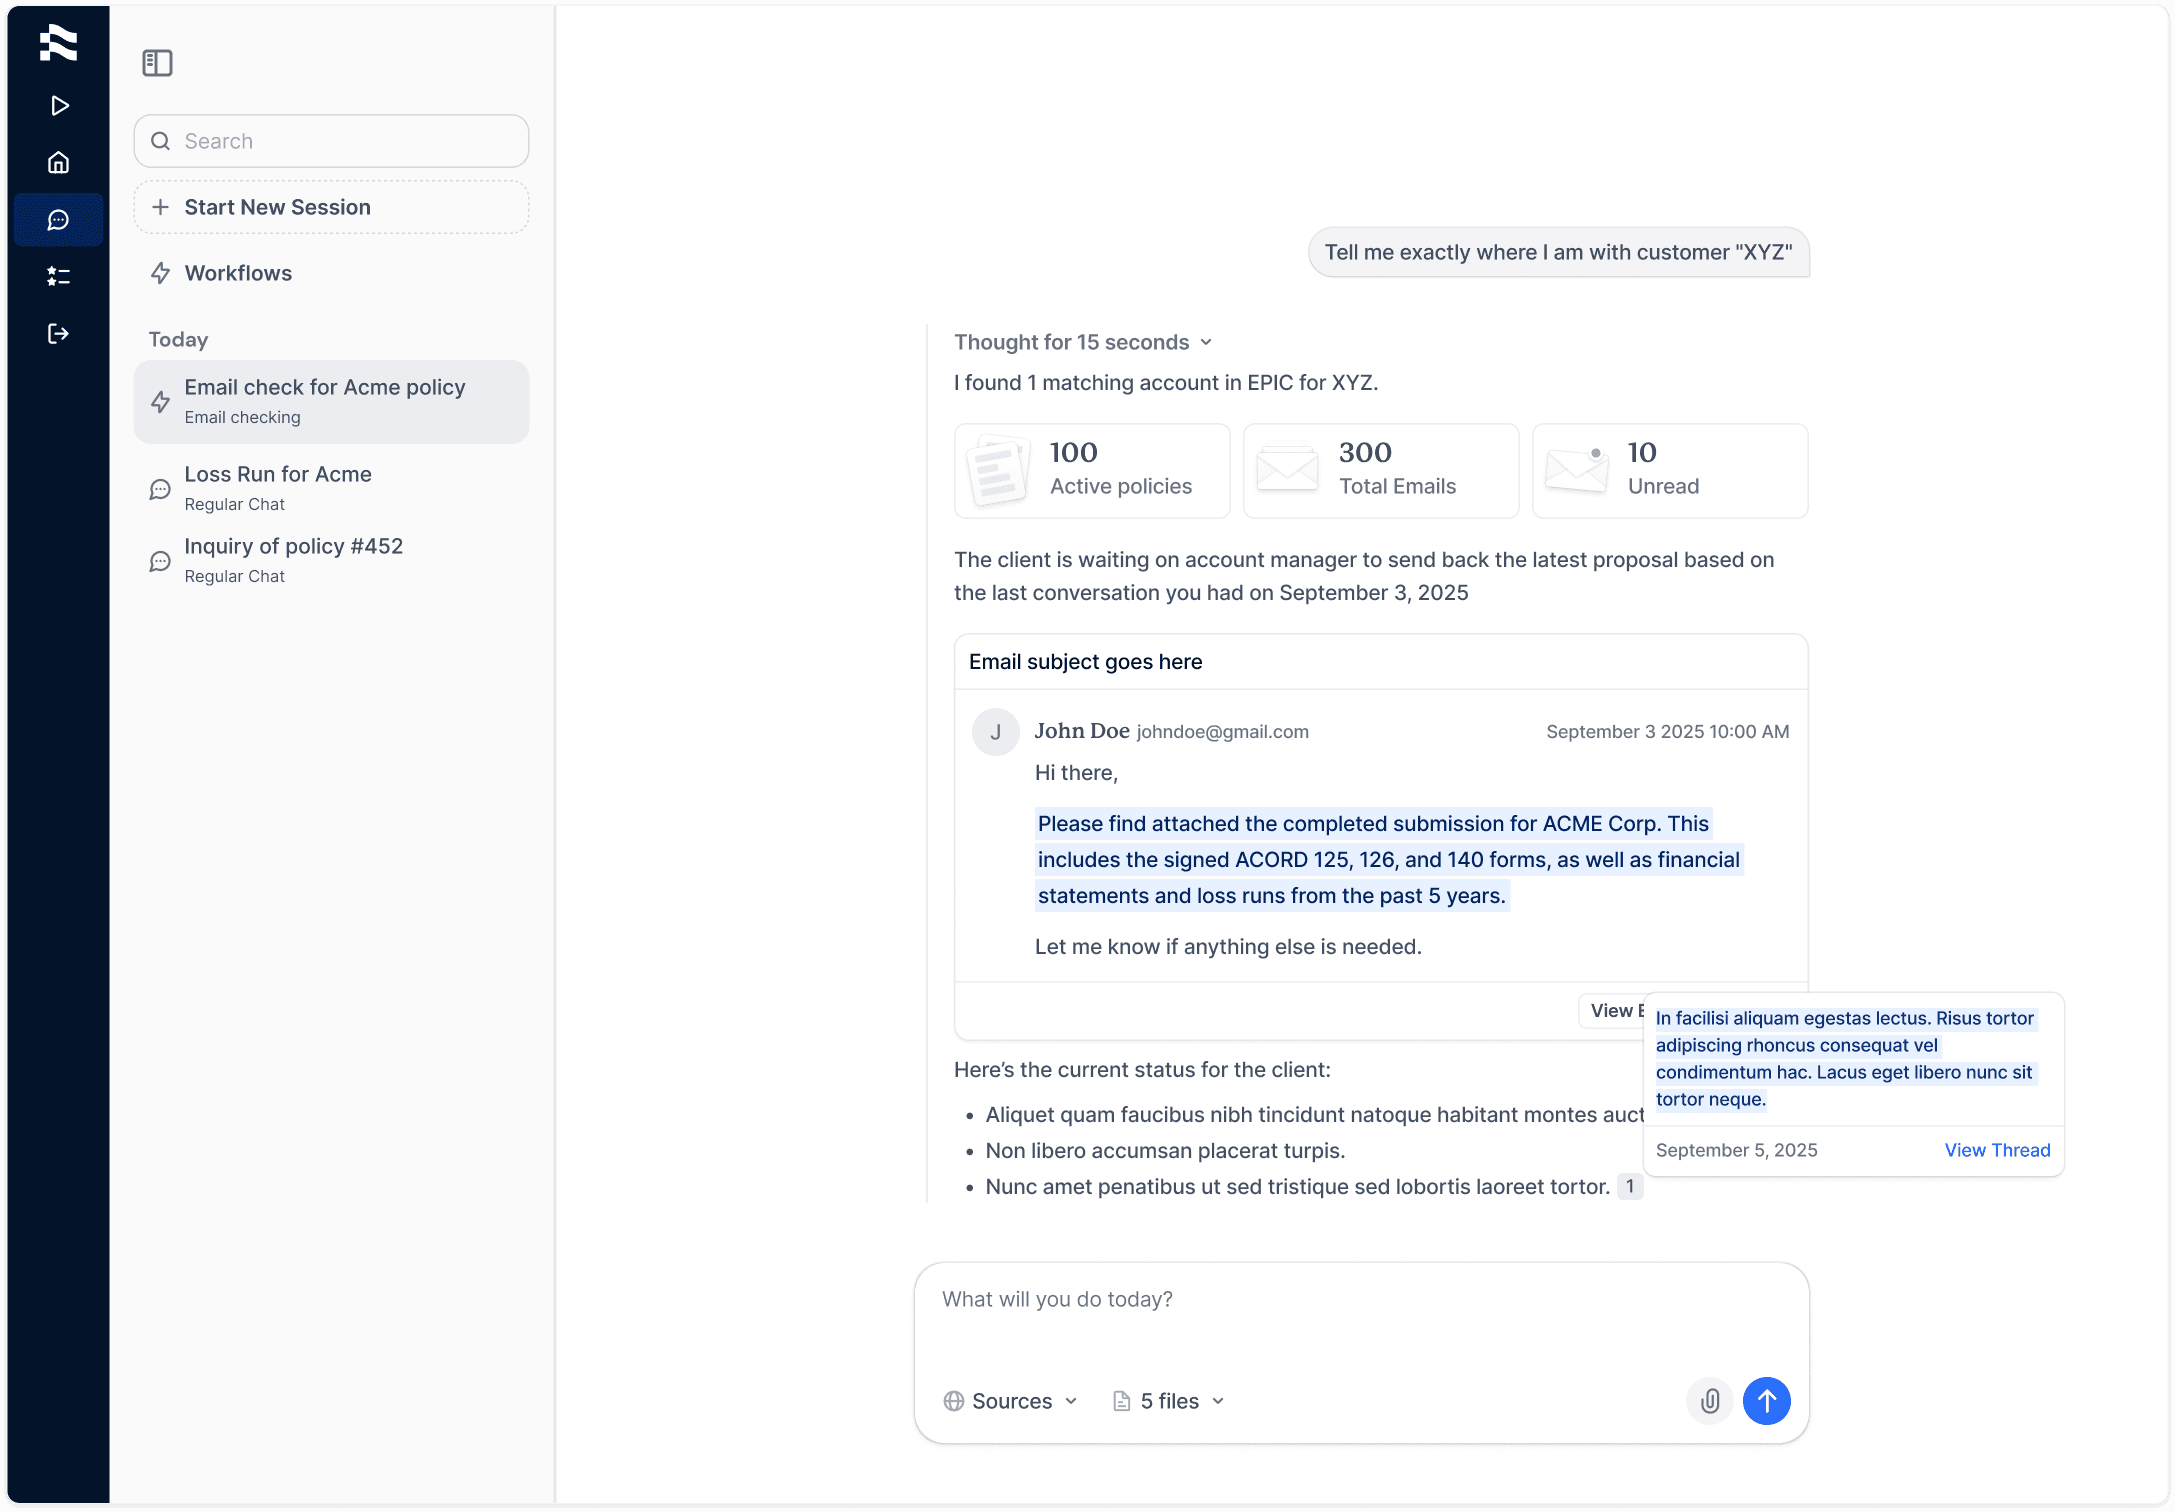Open Workflows in the sidebar
2175x1512 pixels.
238,273
